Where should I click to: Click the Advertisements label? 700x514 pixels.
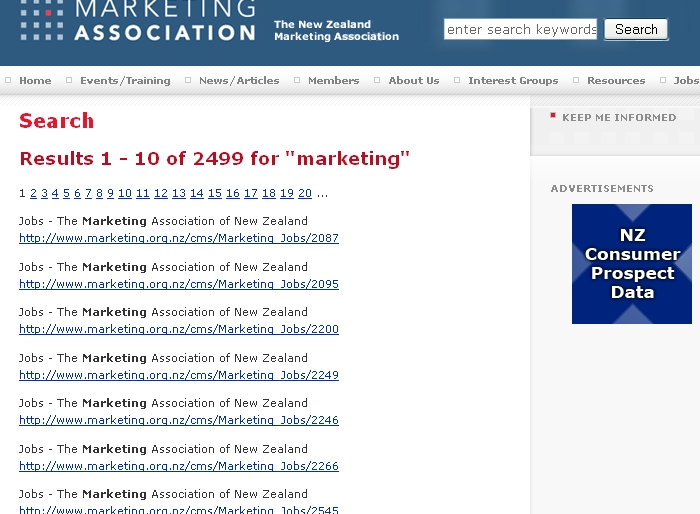pyautogui.click(x=602, y=188)
